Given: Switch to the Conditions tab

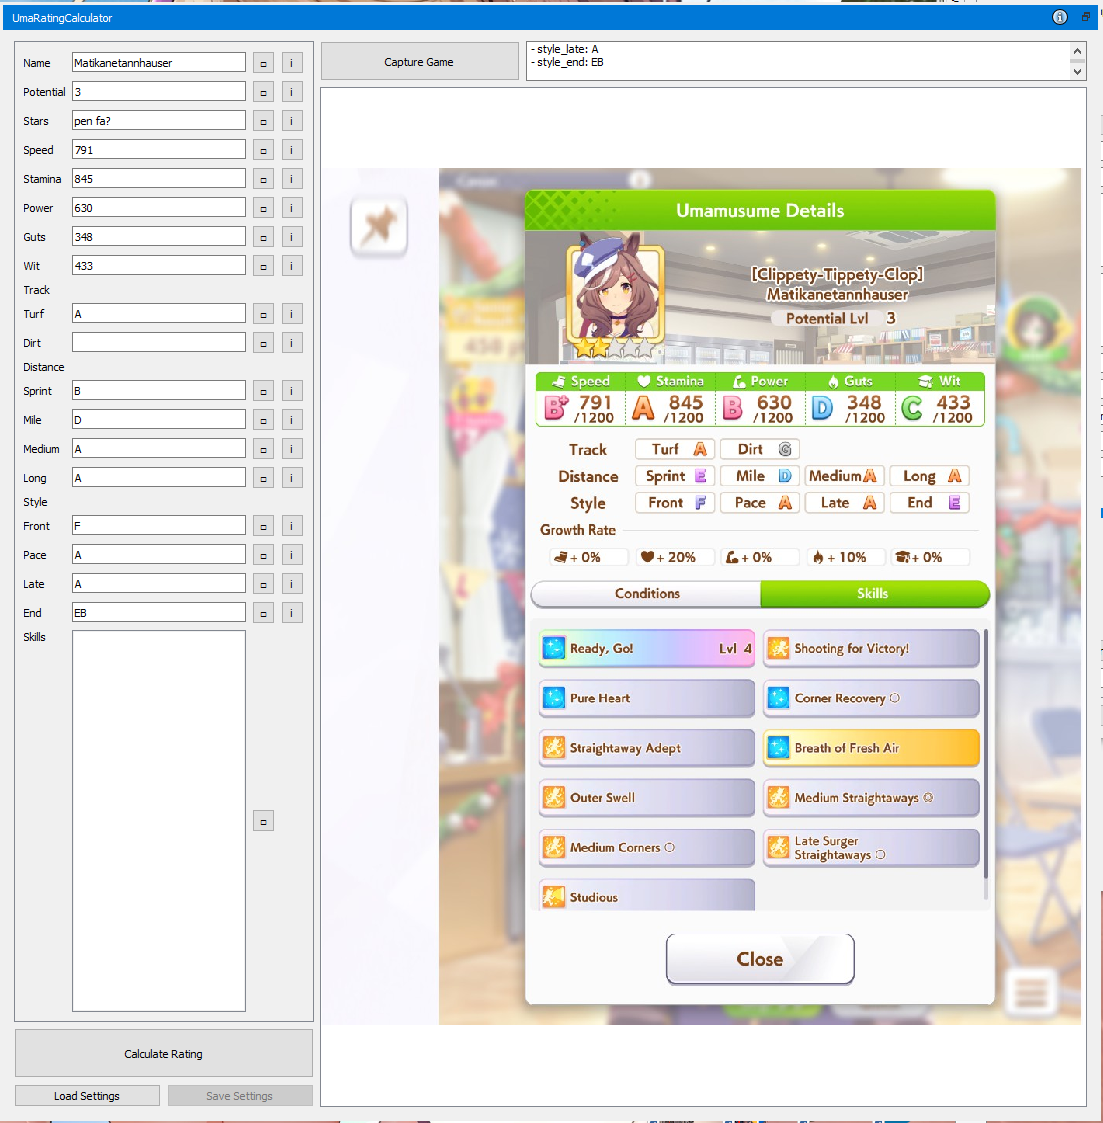Looking at the screenshot, I should tap(647, 594).
